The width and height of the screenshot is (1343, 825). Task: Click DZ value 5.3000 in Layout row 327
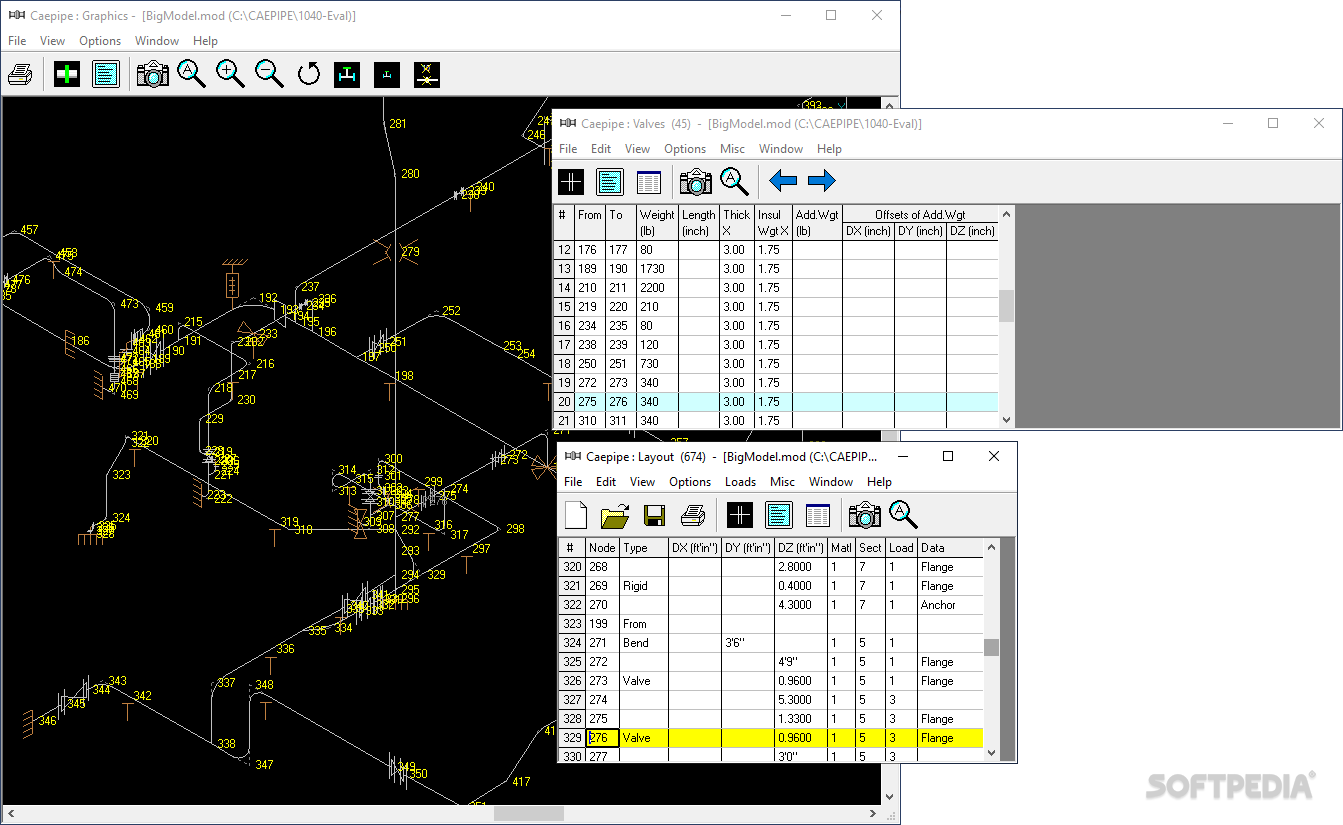tap(802, 700)
